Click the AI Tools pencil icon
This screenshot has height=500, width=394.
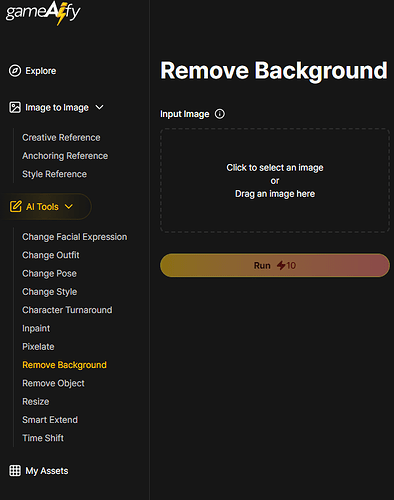click(x=15, y=206)
